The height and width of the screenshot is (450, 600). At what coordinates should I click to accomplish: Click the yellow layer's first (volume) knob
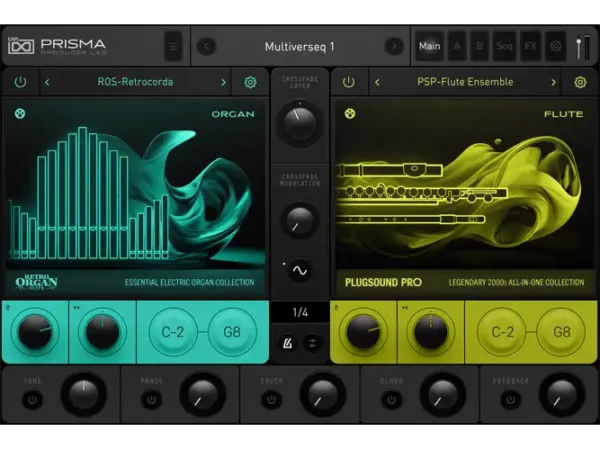pyautogui.click(x=363, y=332)
